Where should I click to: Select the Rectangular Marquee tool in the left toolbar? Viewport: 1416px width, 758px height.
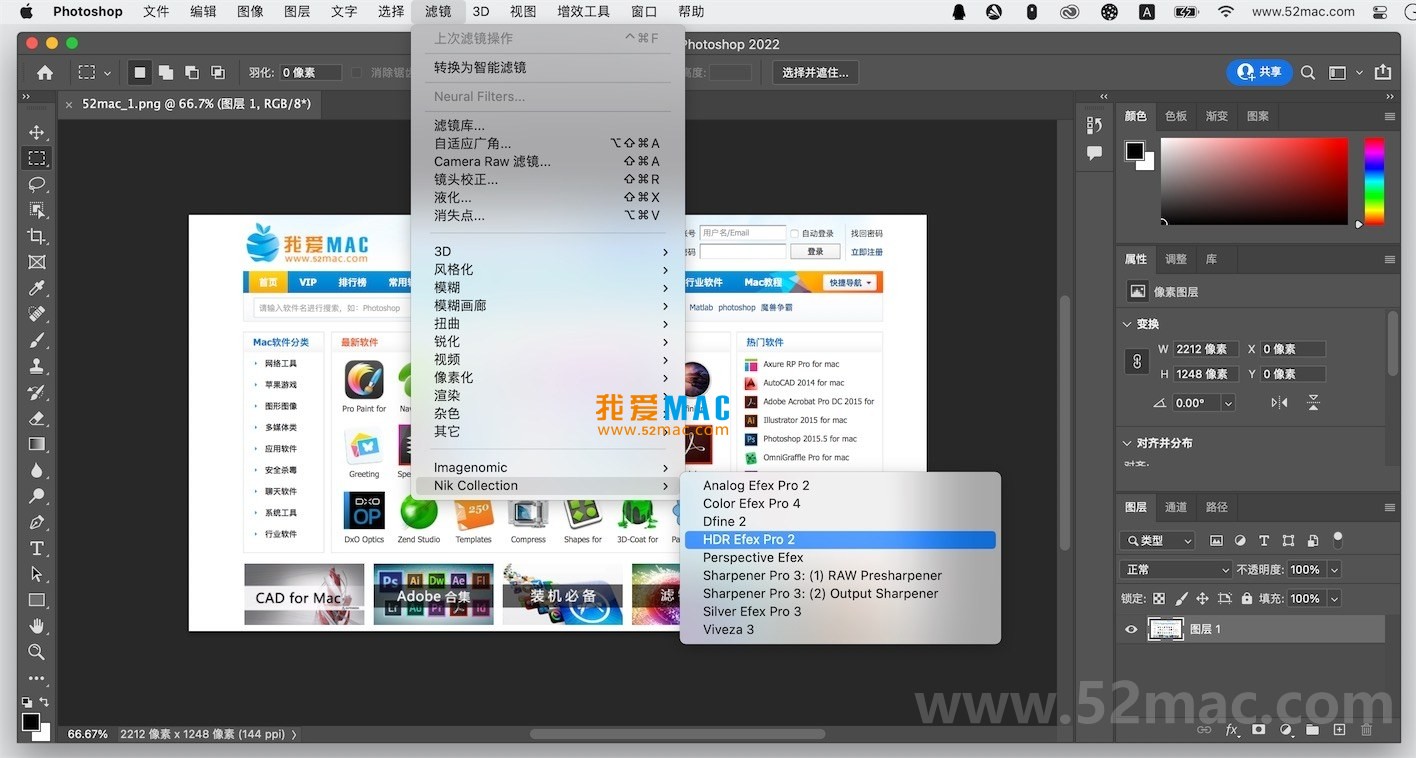[x=36, y=158]
